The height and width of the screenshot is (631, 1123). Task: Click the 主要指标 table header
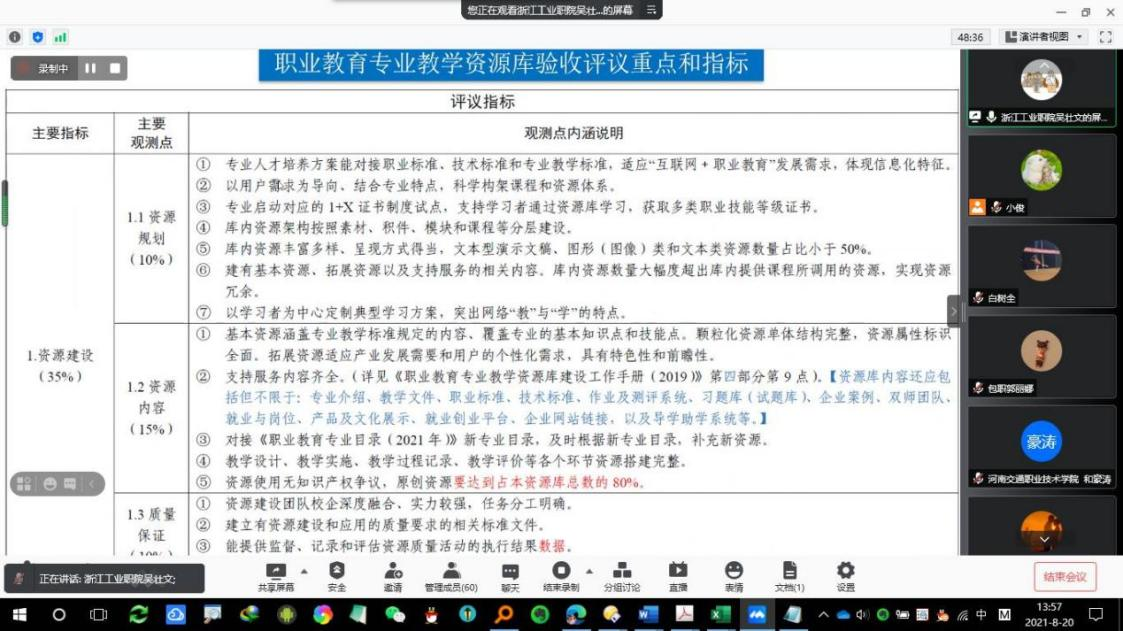pos(60,133)
